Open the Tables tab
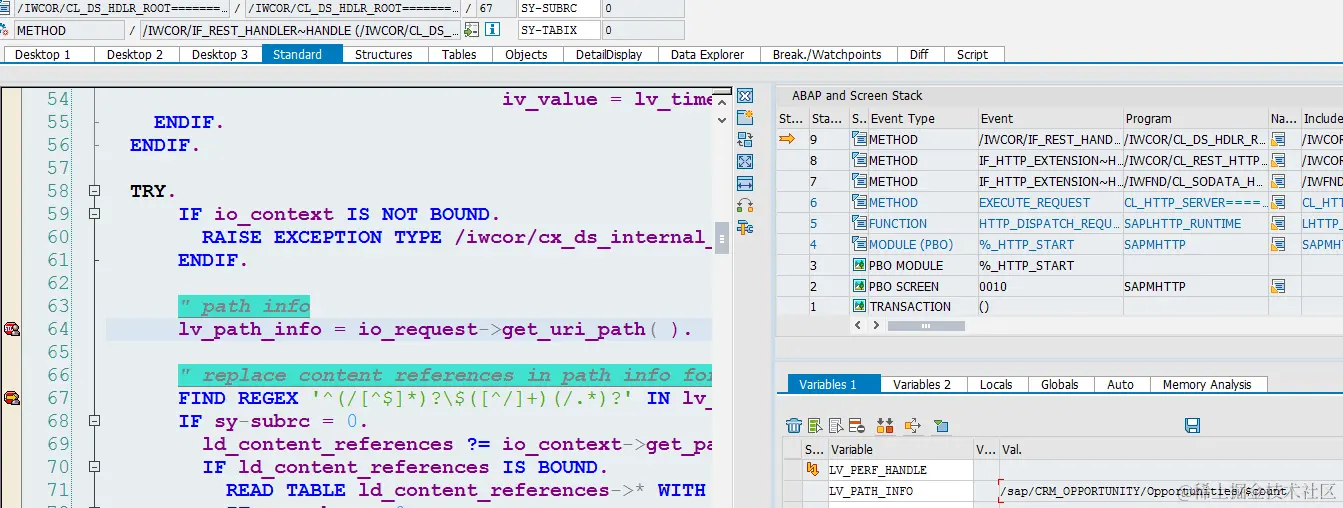 pos(459,54)
